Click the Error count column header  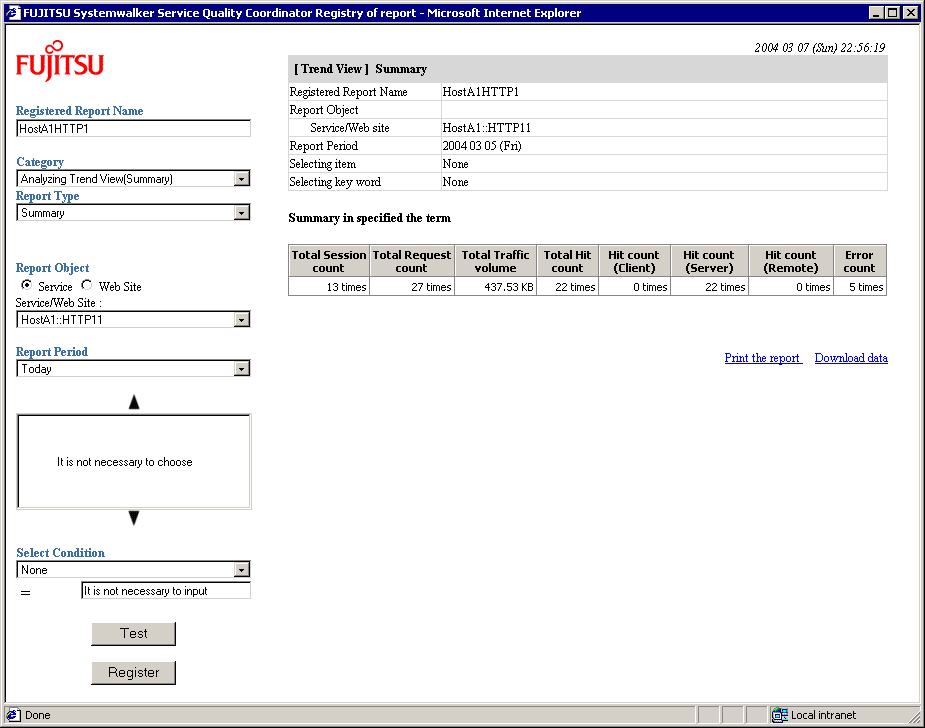860,261
